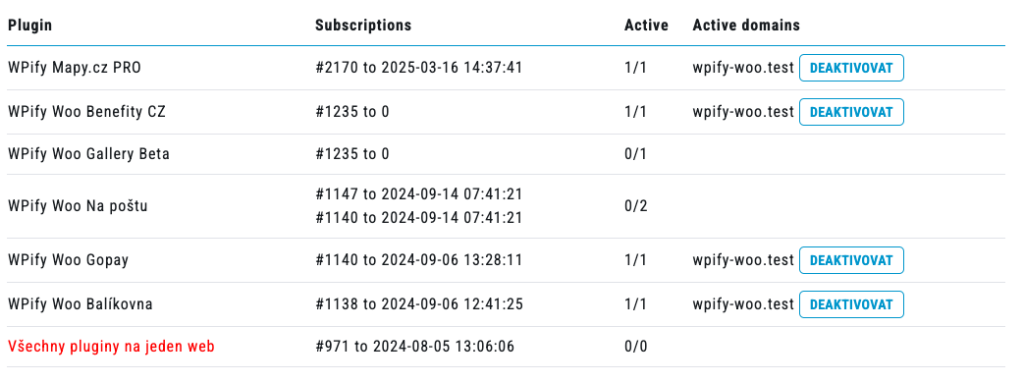Select the WPify Woo Gallery Beta row name
Screen dimensions: 1024x382
[89, 154]
